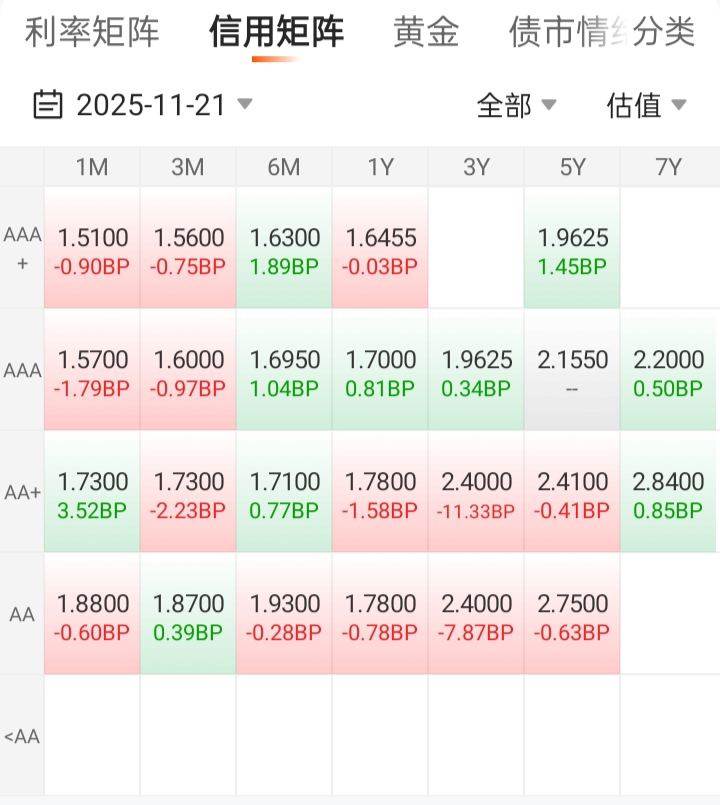The width and height of the screenshot is (720, 805).
Task: Click the AA 5Y cell showing 2.7500
Action: coord(572,615)
